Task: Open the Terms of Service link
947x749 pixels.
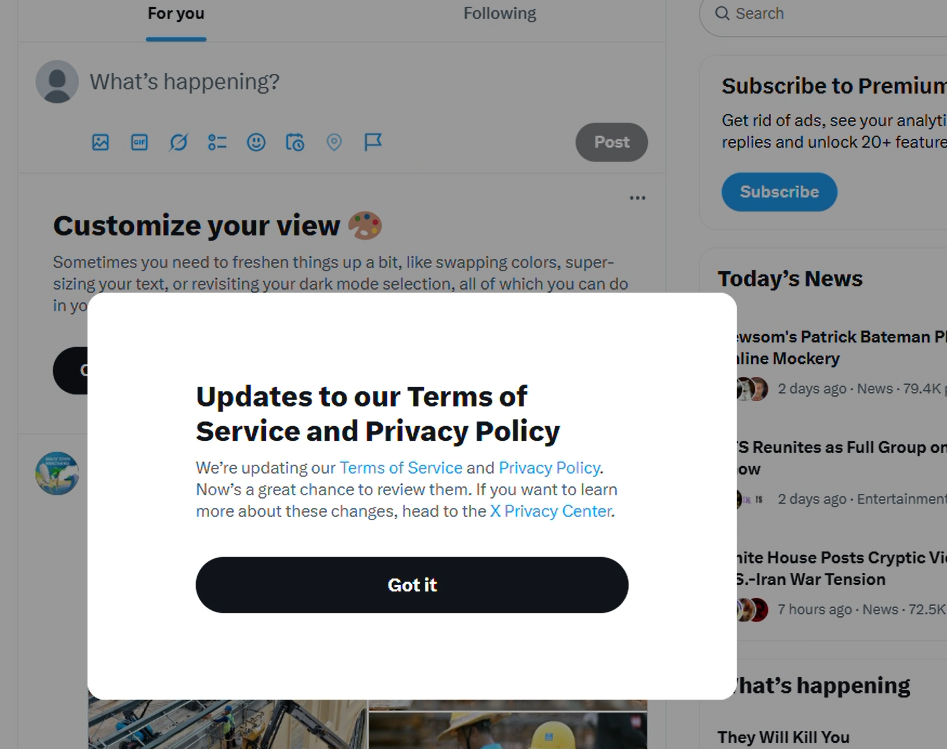Action: click(401, 467)
